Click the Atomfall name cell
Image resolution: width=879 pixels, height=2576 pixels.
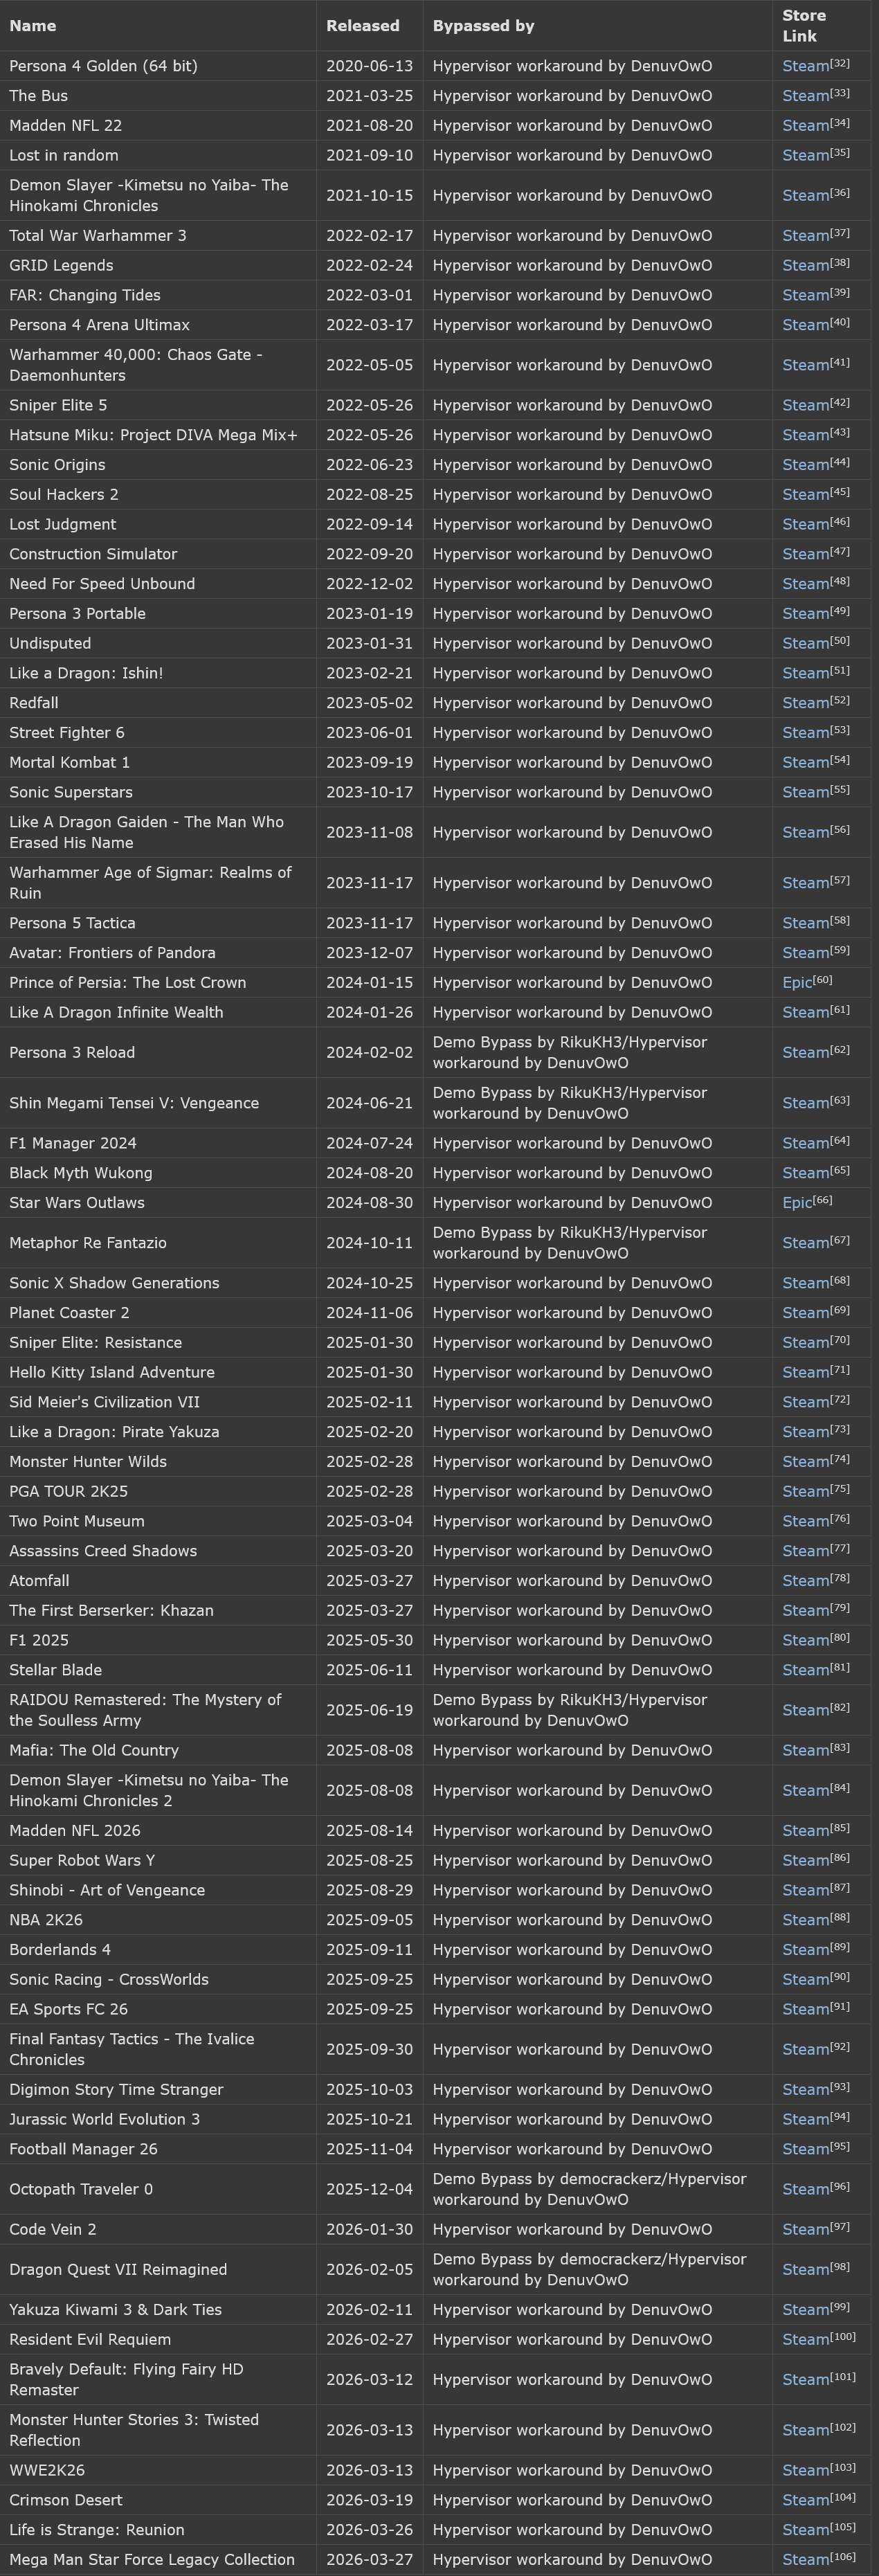click(x=158, y=1581)
